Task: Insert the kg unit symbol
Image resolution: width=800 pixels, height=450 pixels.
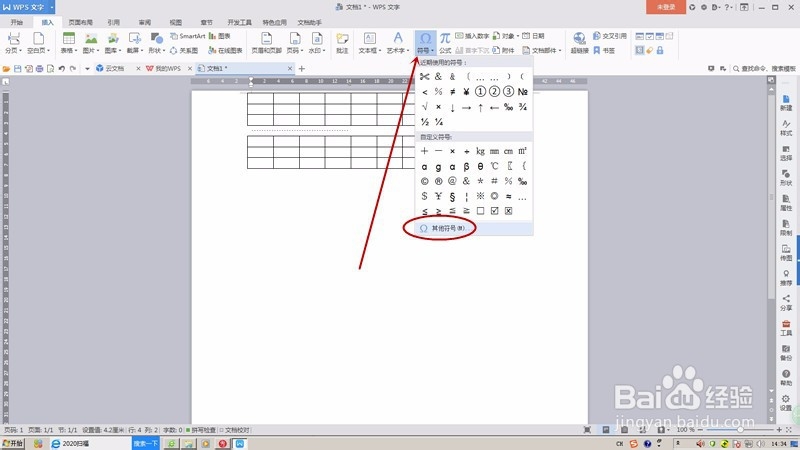Action: click(480, 151)
